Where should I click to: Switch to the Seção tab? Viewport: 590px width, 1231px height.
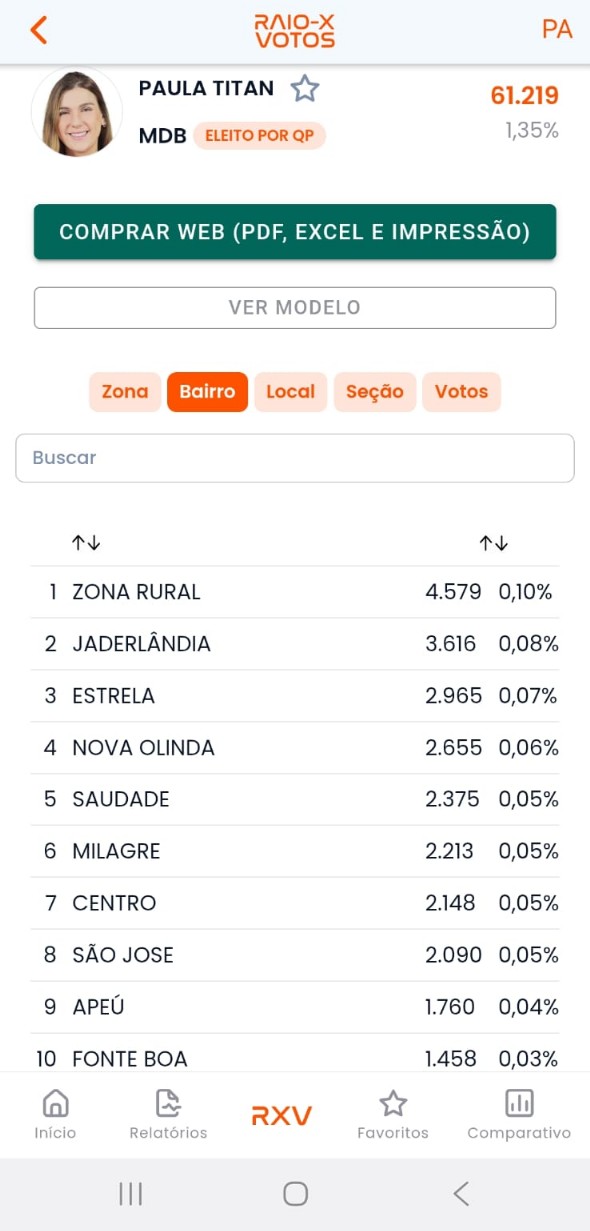click(x=375, y=392)
